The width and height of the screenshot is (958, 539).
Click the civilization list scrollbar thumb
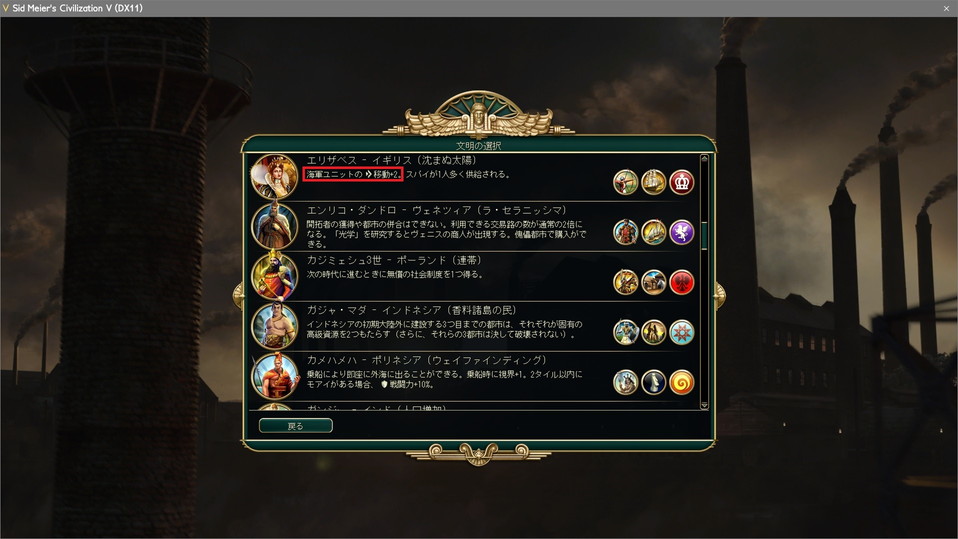point(704,235)
